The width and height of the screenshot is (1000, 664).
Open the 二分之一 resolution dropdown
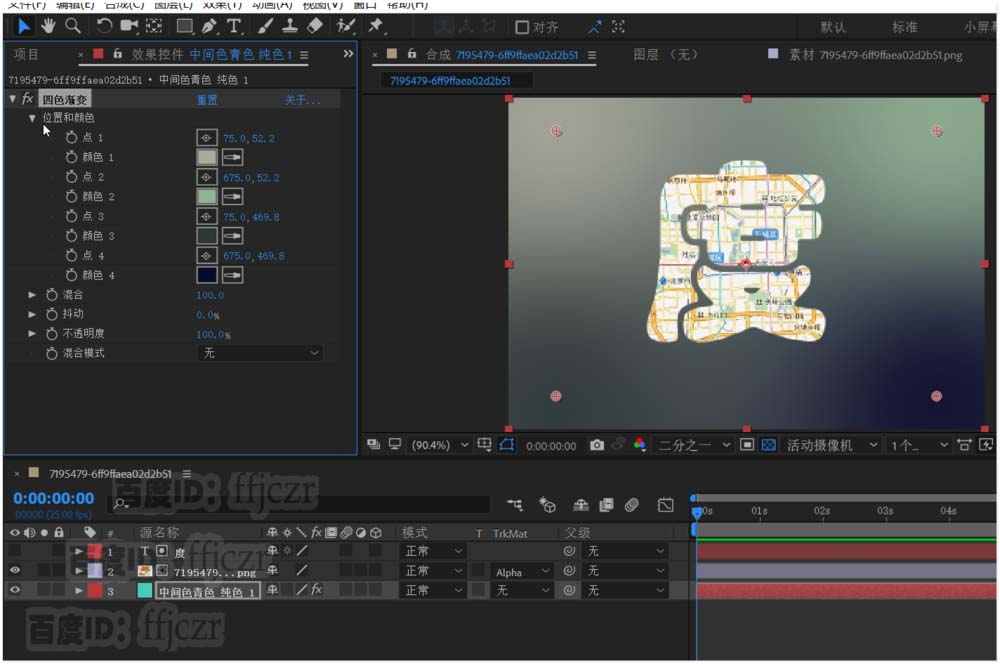click(x=694, y=445)
